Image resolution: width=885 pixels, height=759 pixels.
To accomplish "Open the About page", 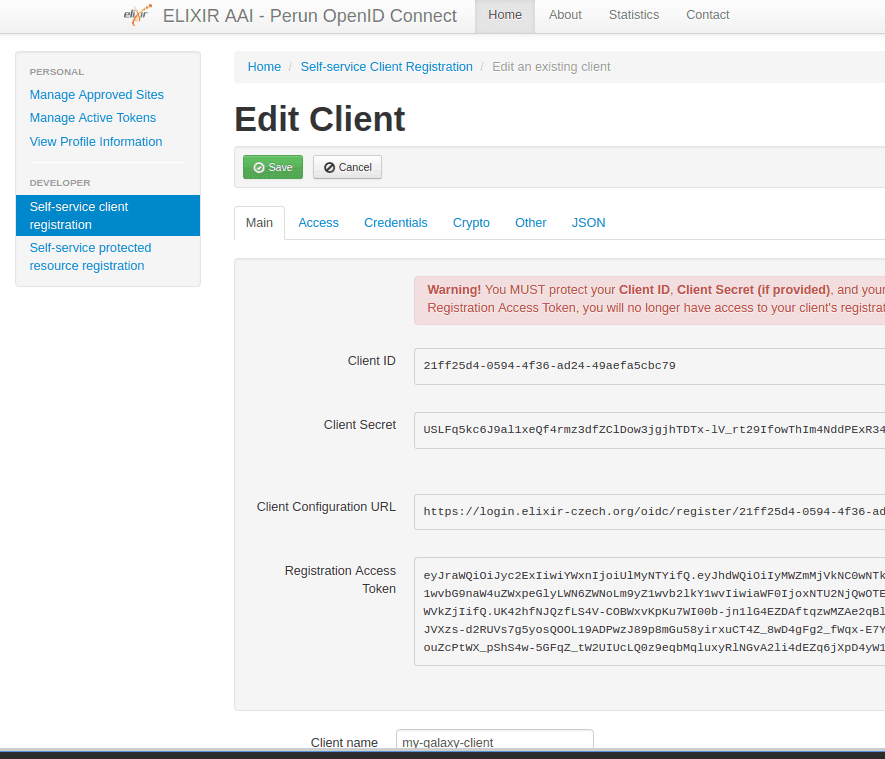I will tap(565, 15).
